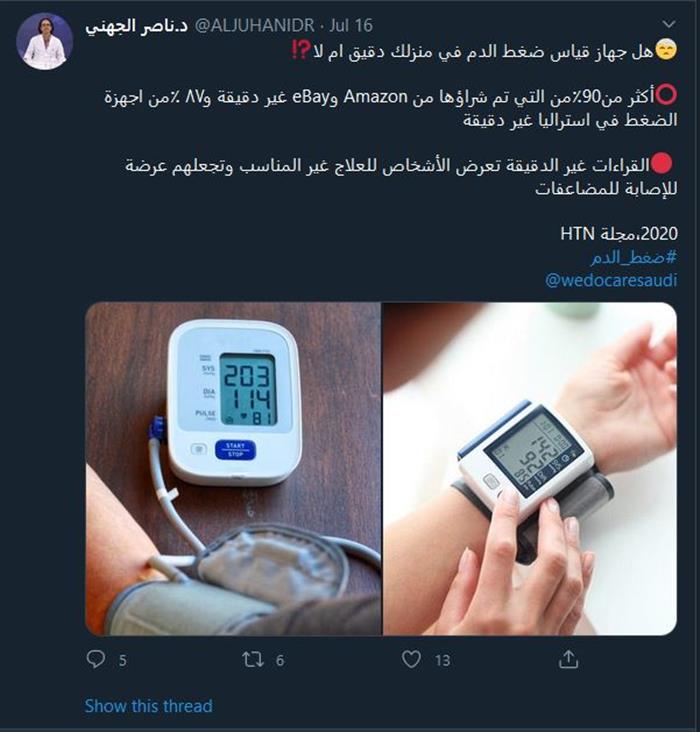700x732 pixels.
Task: Click the retweet count 6
Action: click(280, 660)
